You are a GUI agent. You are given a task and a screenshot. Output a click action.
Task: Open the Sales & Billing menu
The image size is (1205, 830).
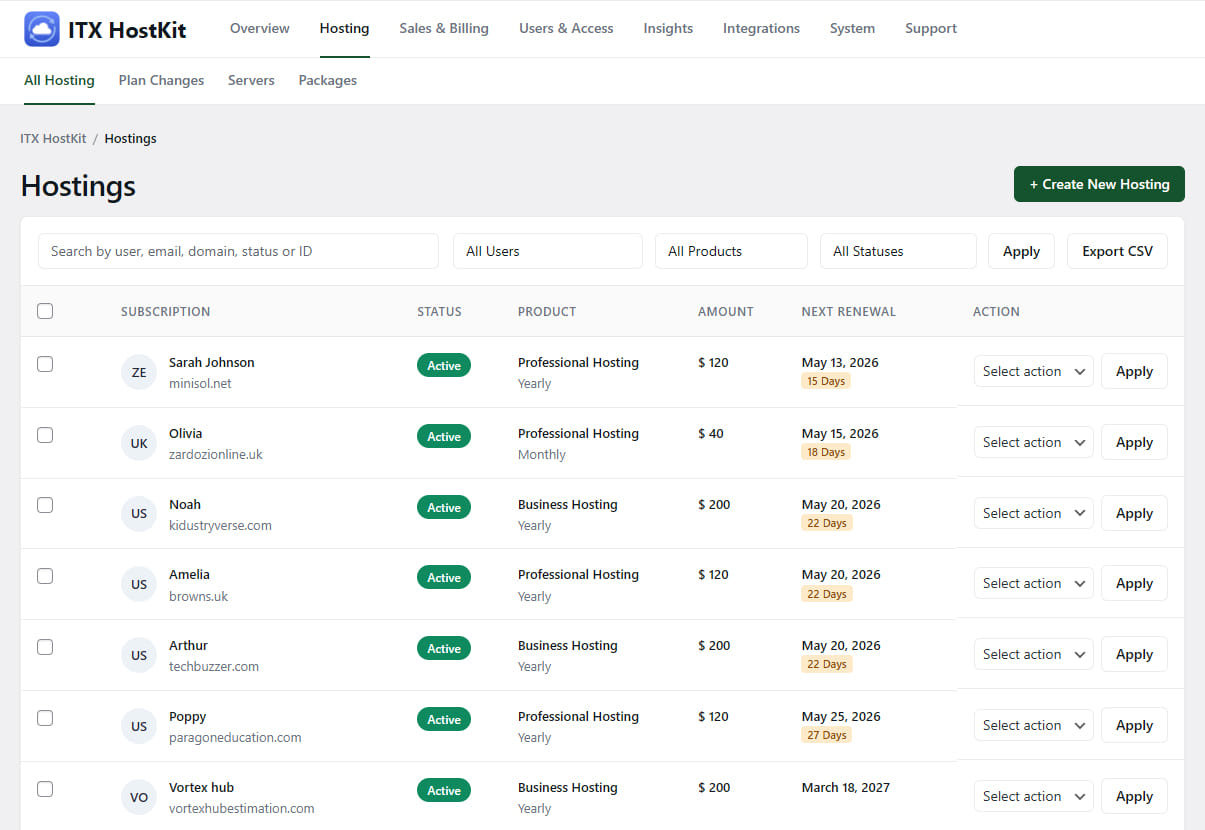point(444,28)
